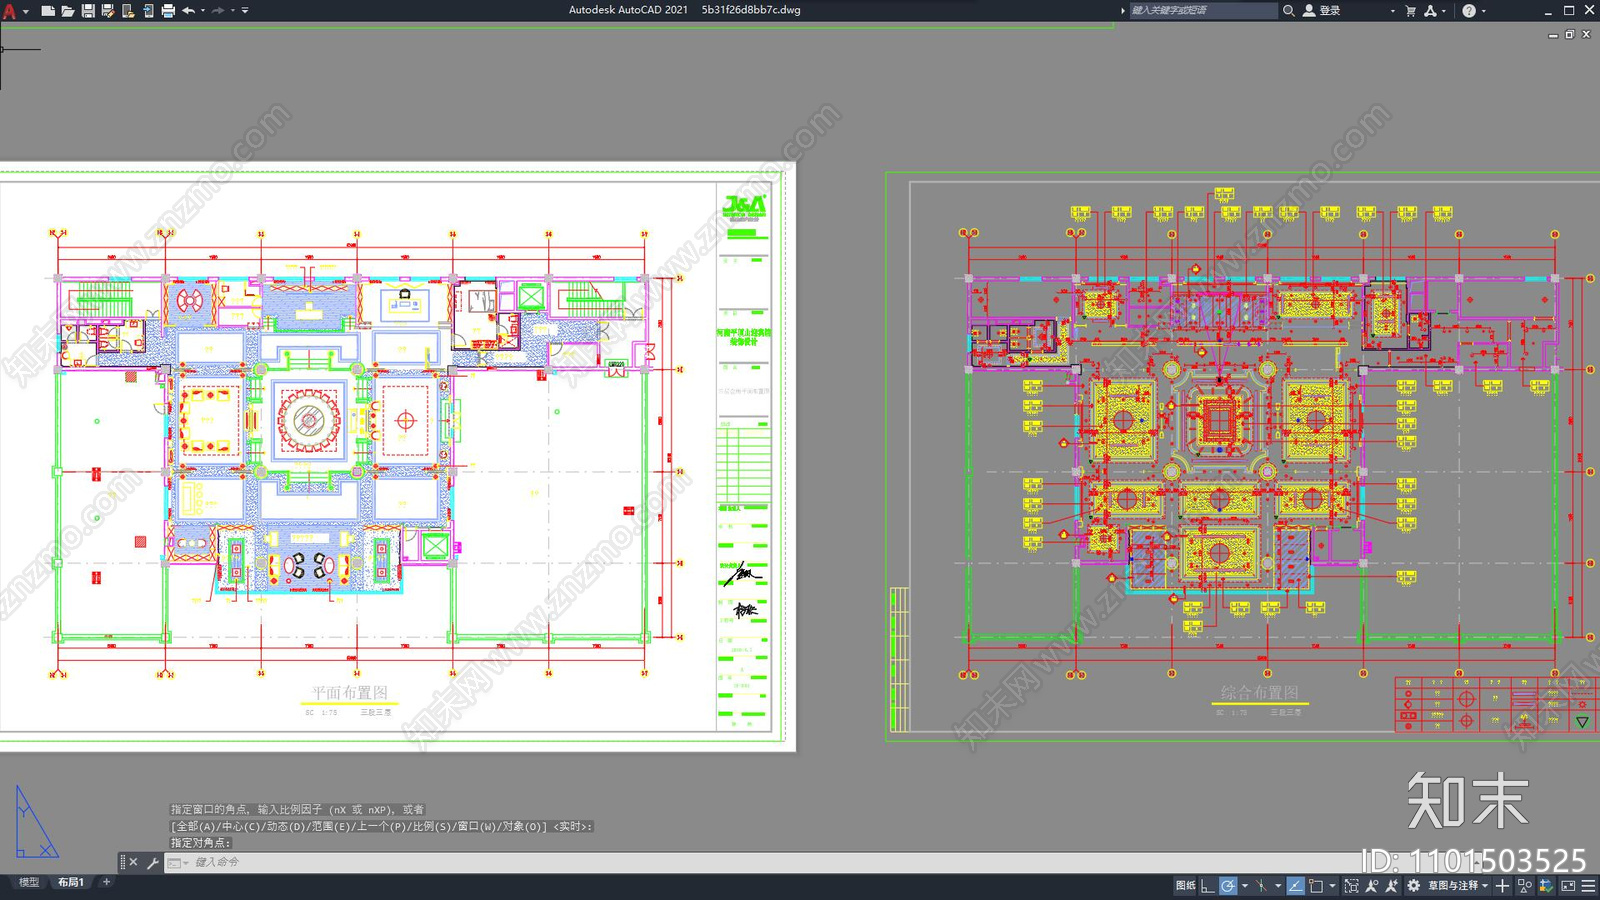
Task: Expand the redo history dropdown
Action: coord(233,10)
